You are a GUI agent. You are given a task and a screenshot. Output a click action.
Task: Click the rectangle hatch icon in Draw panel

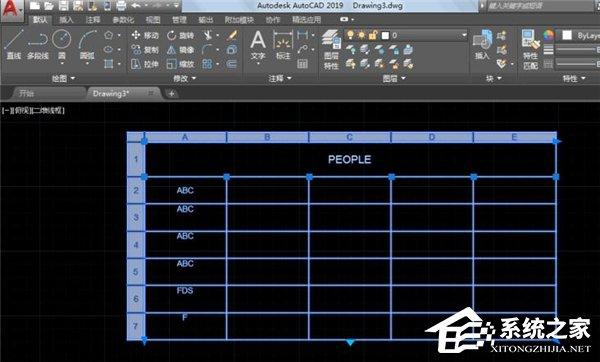click(x=109, y=64)
